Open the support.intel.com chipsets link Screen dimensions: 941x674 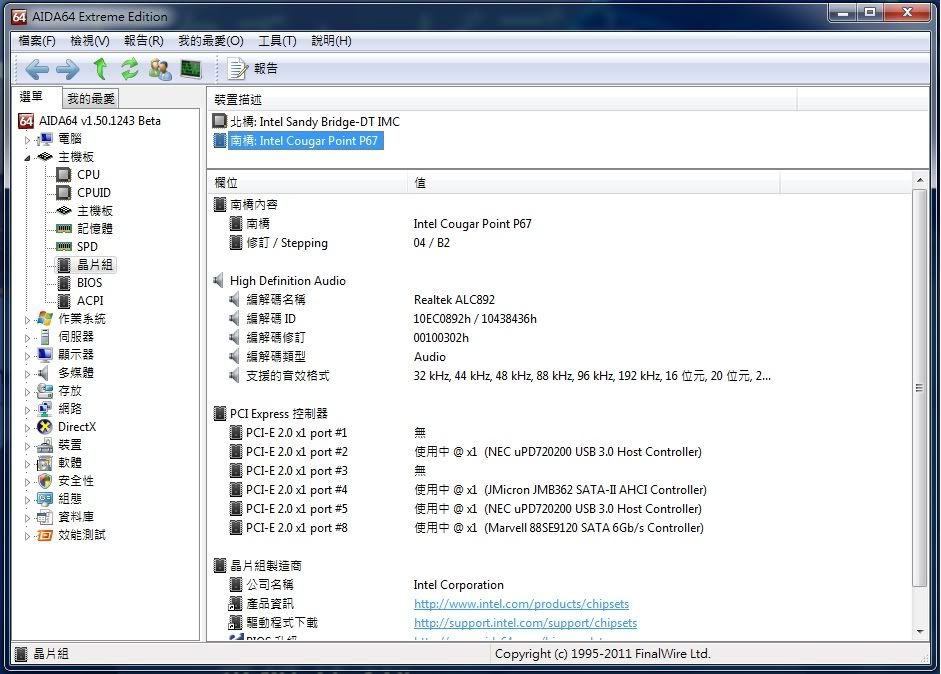click(x=525, y=623)
